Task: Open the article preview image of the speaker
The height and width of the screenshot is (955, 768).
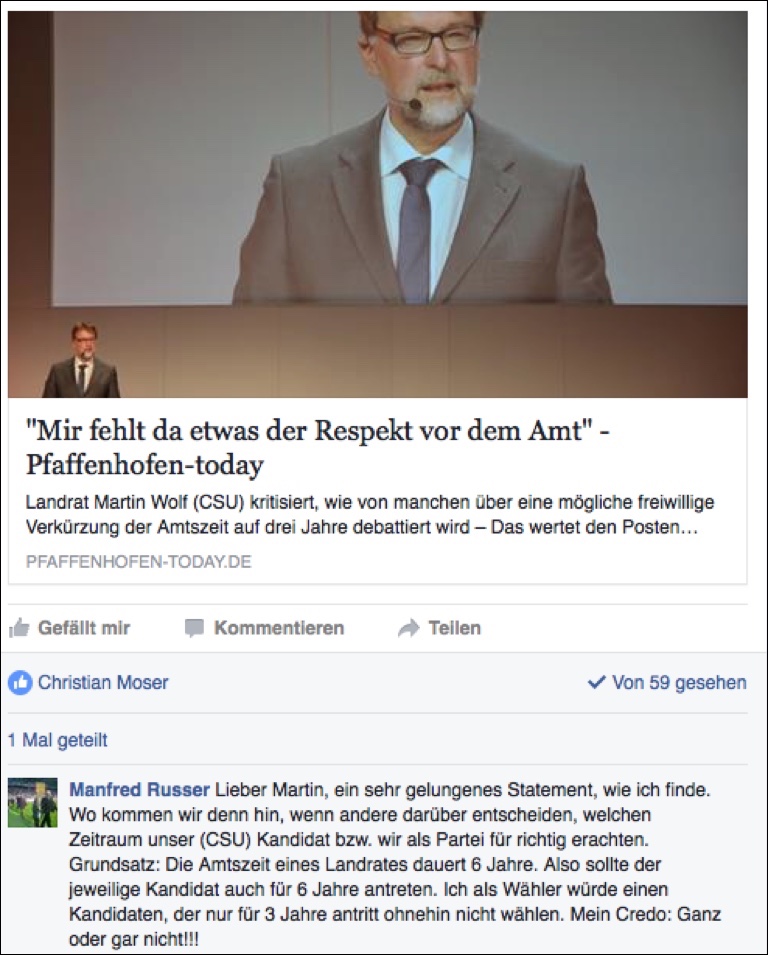Action: (378, 204)
